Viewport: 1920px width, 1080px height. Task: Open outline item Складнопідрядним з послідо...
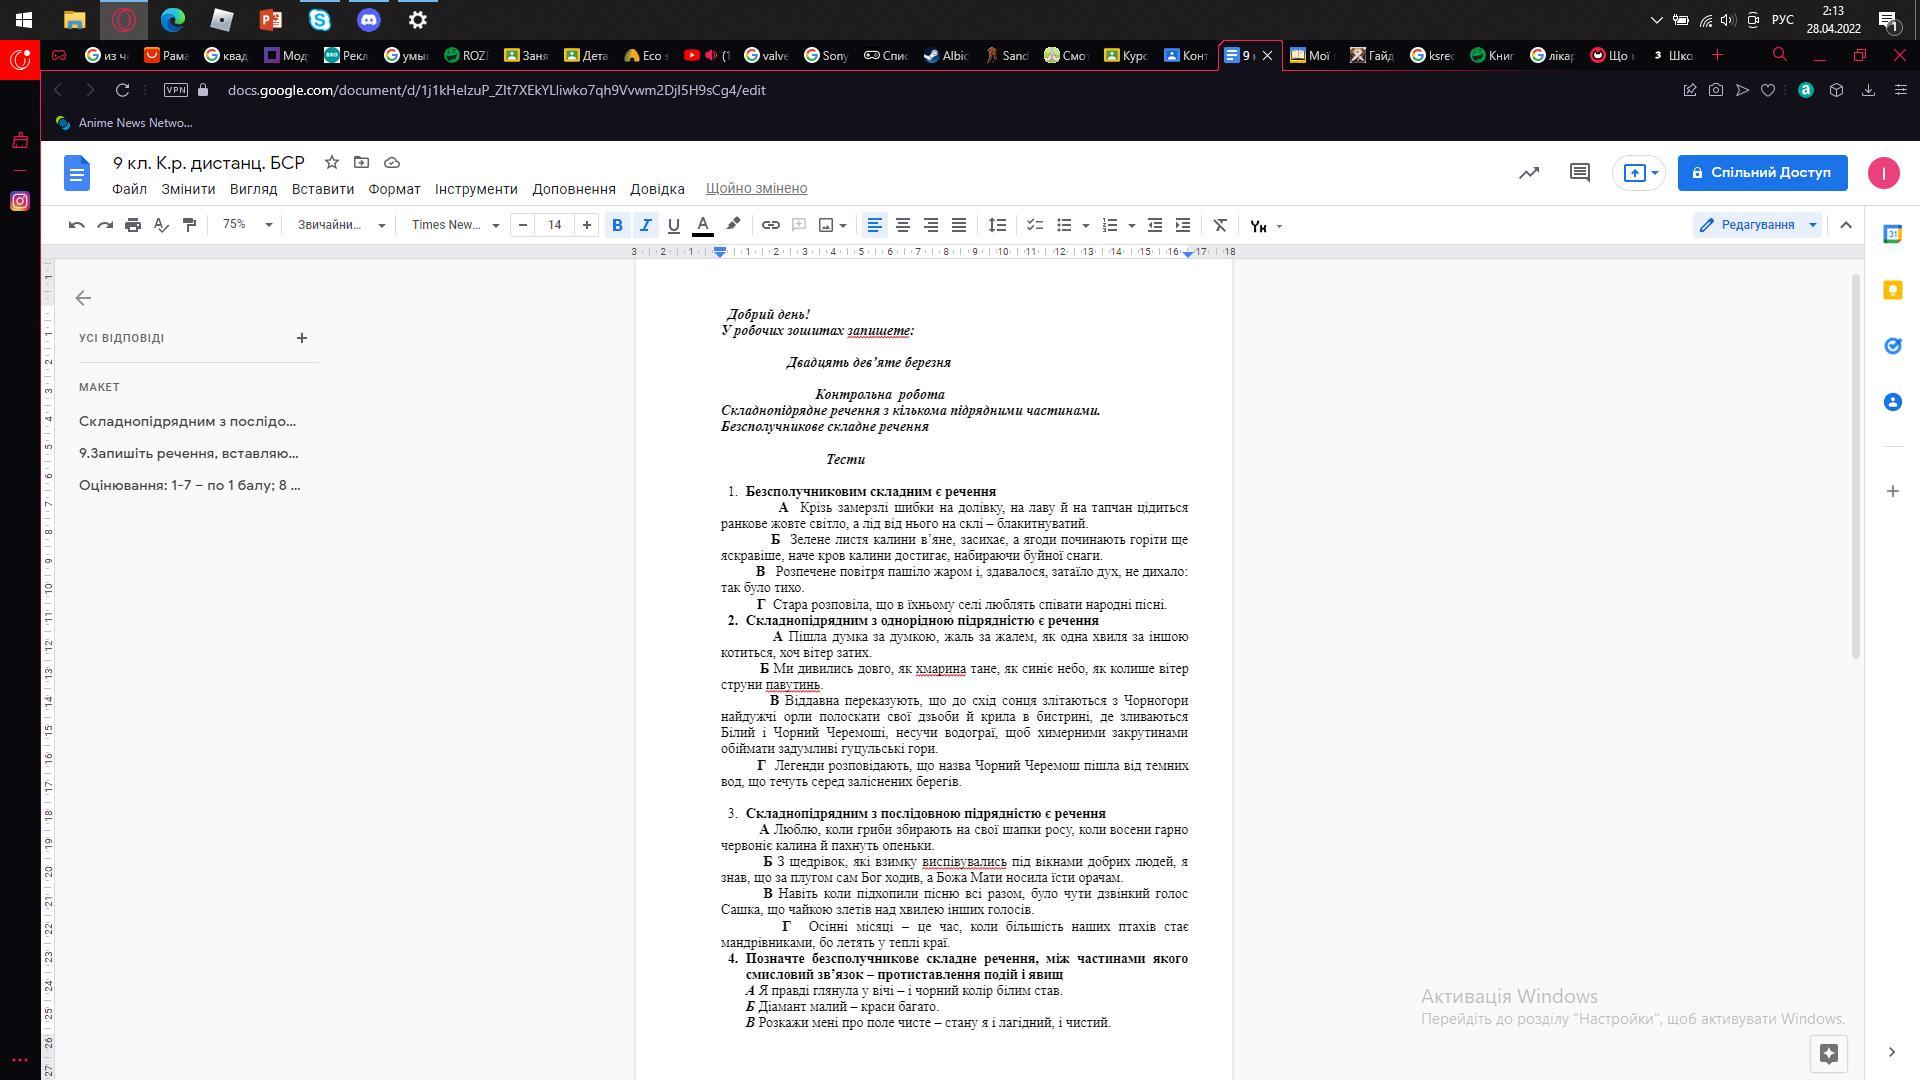pos(187,422)
